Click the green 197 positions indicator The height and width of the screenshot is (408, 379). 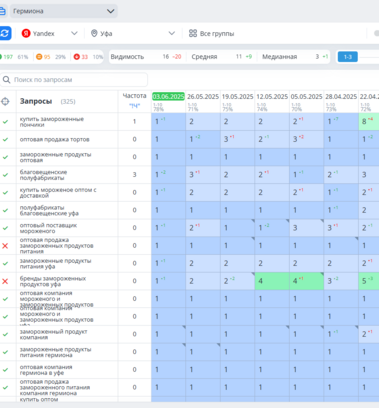pyautogui.click(x=6, y=57)
